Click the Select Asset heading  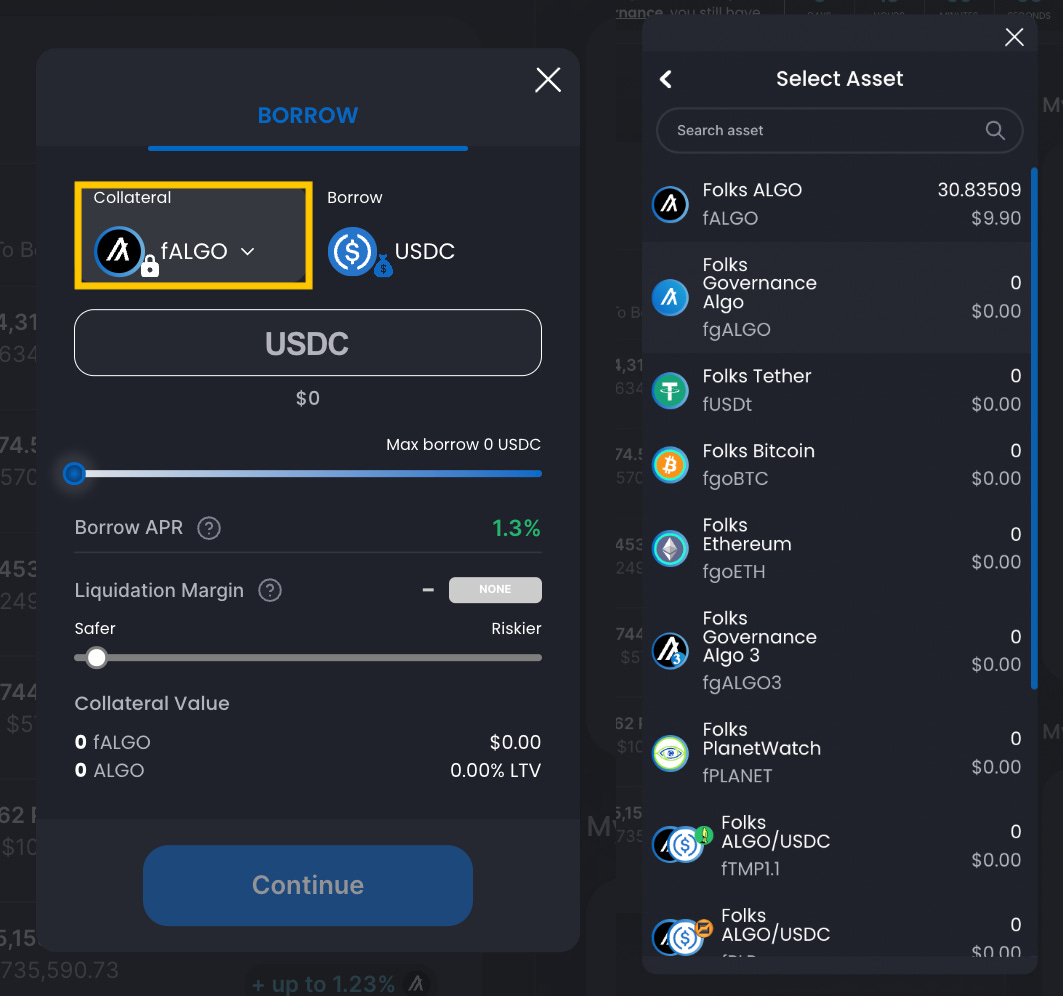(839, 79)
